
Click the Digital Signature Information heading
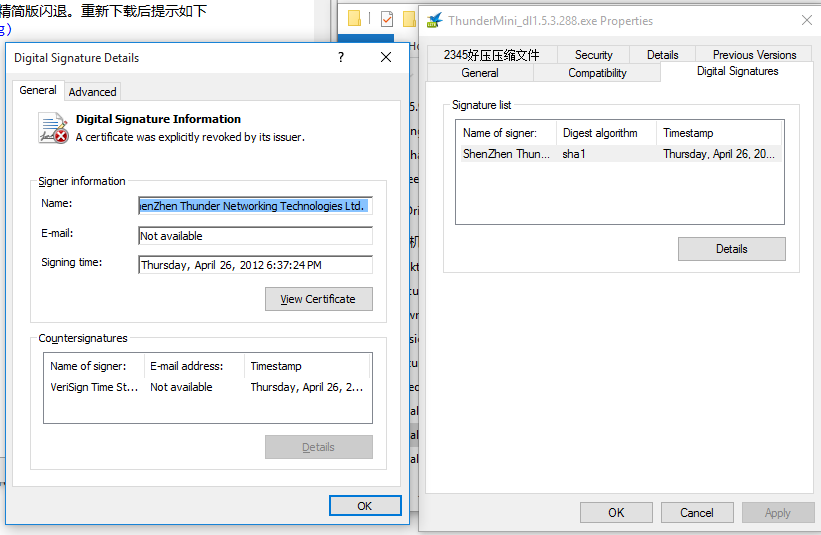point(158,119)
